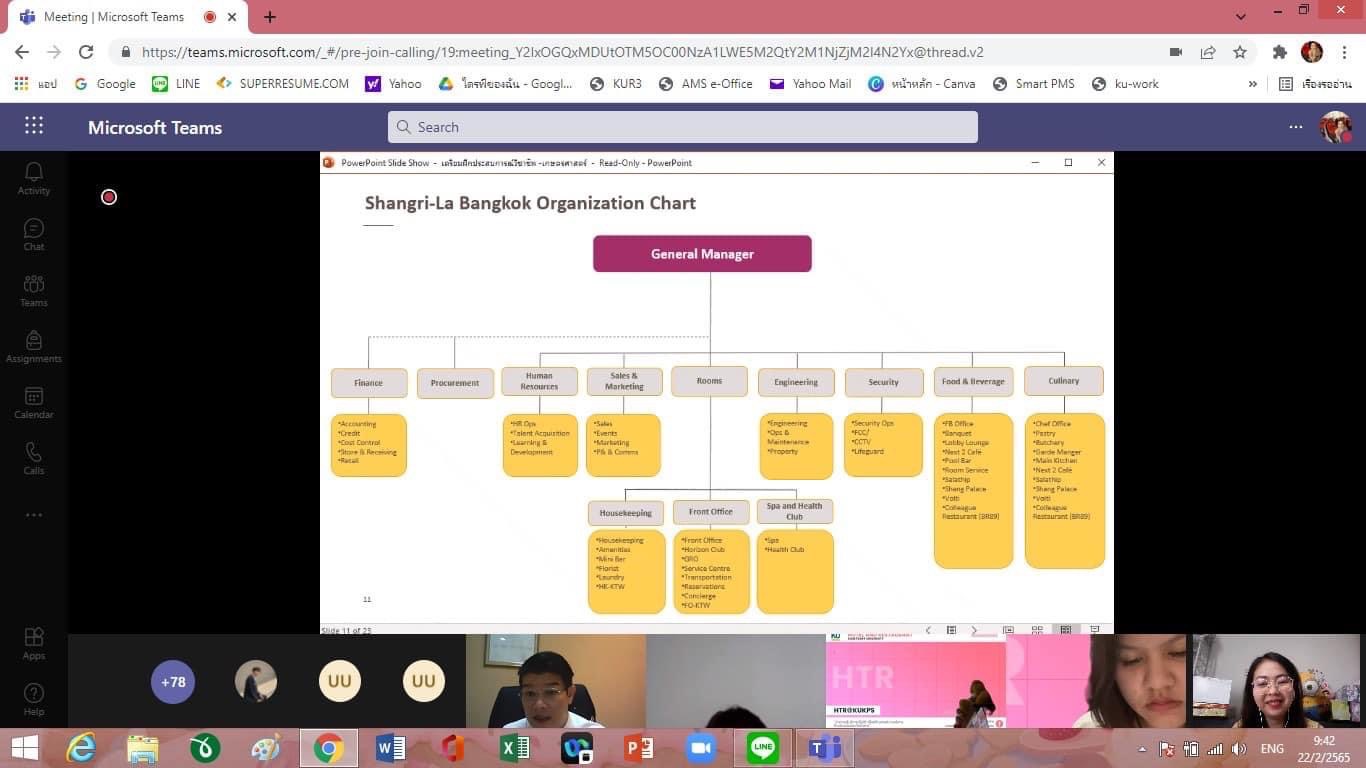1366x768 pixels.
Task: Open Chrome three-dot menu
Action: point(1345,52)
